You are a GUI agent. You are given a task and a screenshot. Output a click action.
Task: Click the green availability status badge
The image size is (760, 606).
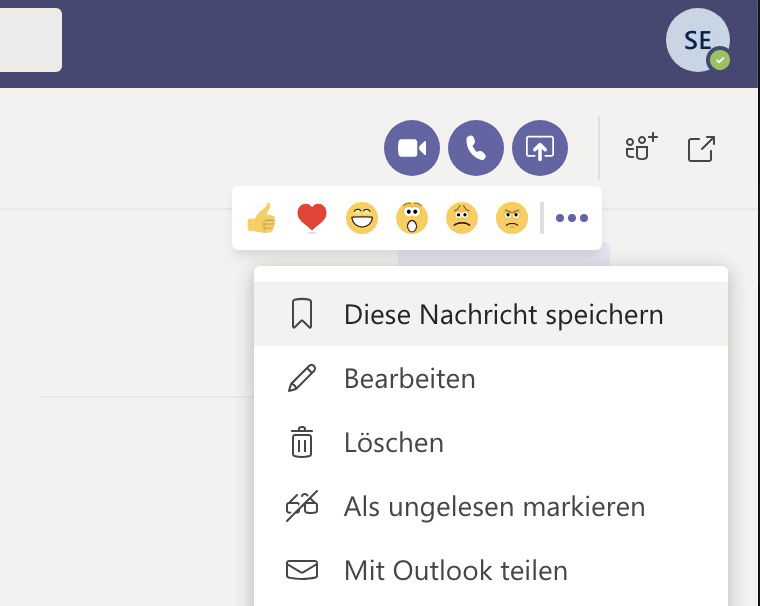[x=720, y=60]
